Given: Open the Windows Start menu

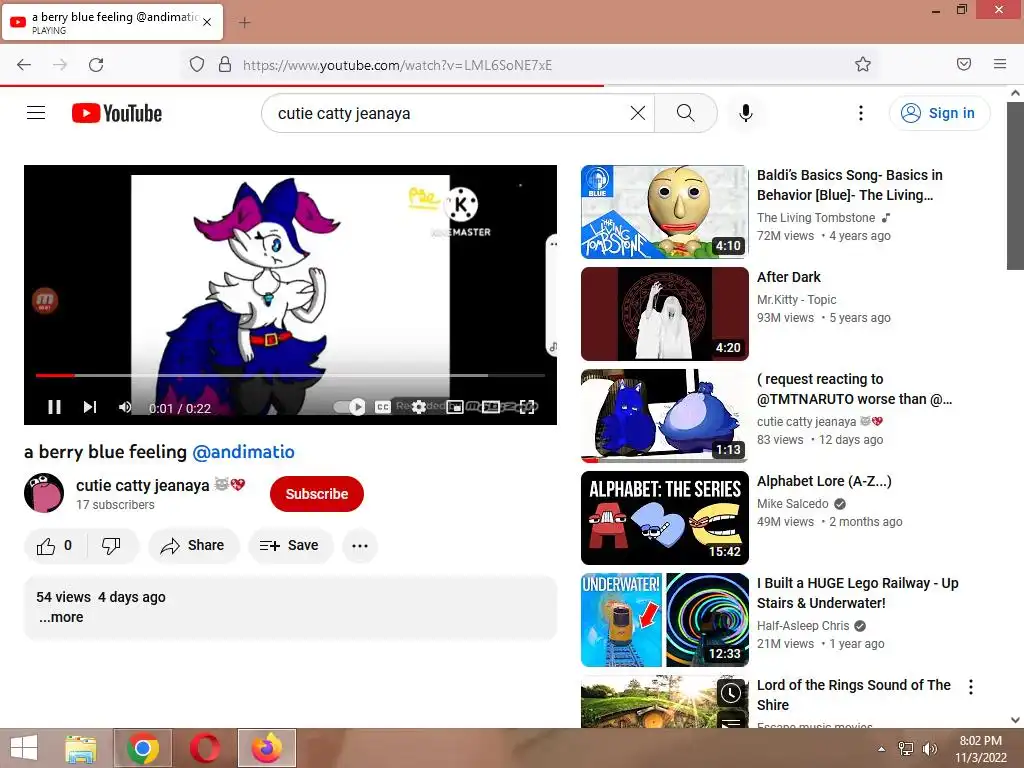Looking at the screenshot, I should point(24,748).
